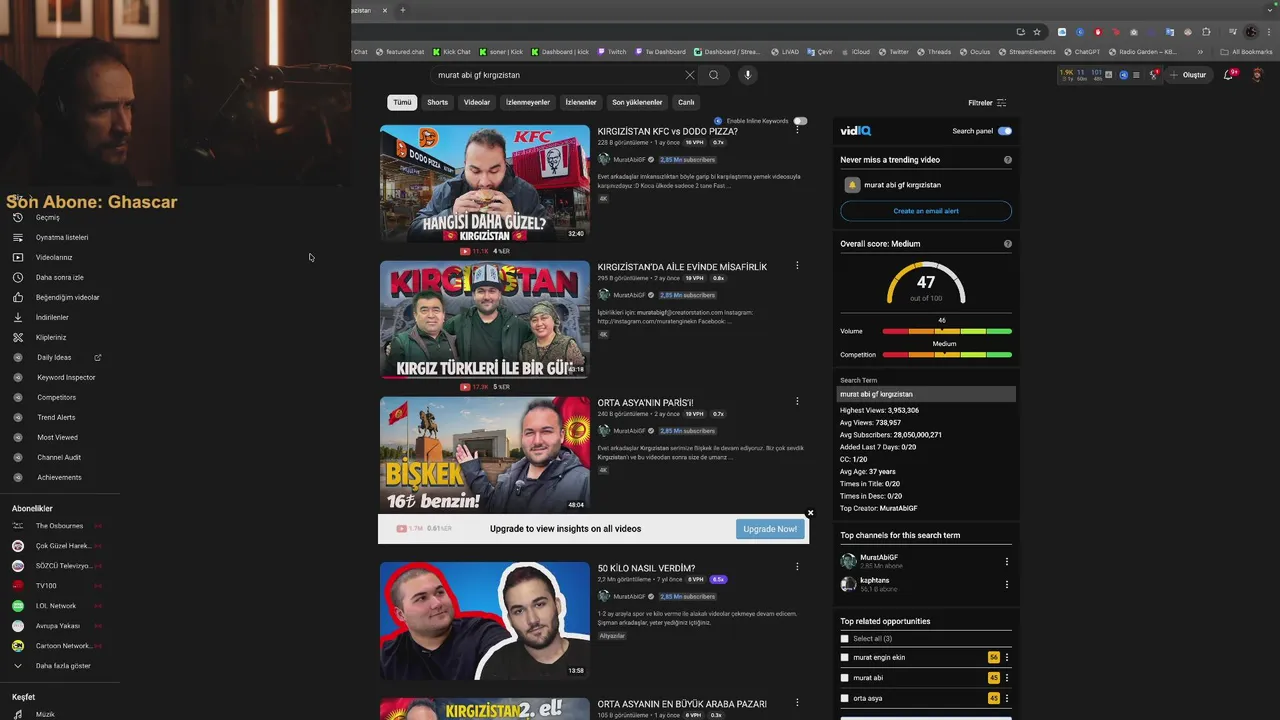Image resolution: width=1280 pixels, height=720 pixels.
Task: Open All Bookmarks folder
Action: (1247, 52)
